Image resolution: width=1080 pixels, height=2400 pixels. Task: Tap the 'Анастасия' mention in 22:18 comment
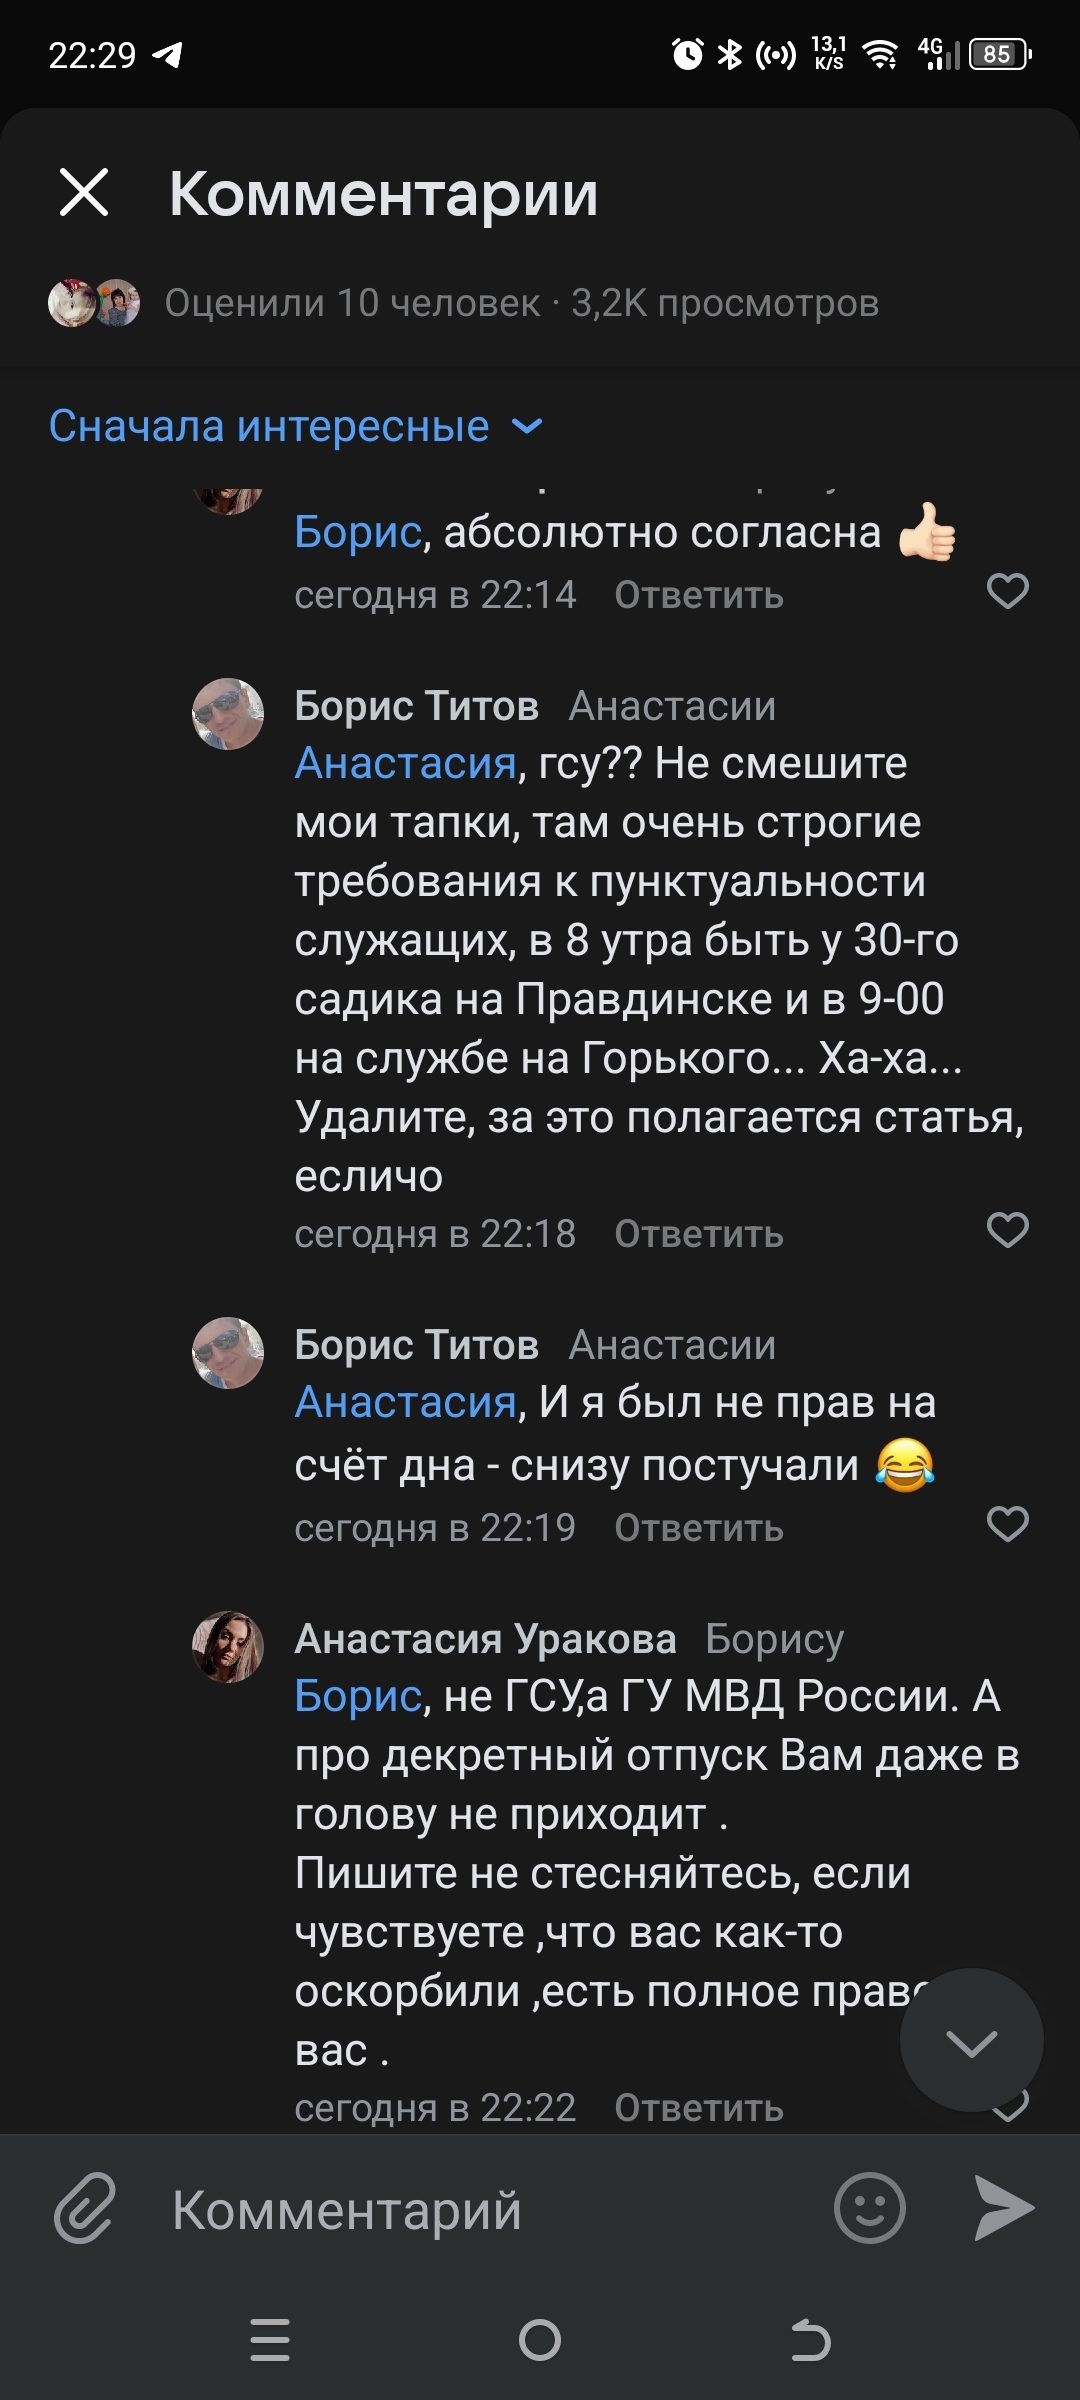click(x=405, y=764)
